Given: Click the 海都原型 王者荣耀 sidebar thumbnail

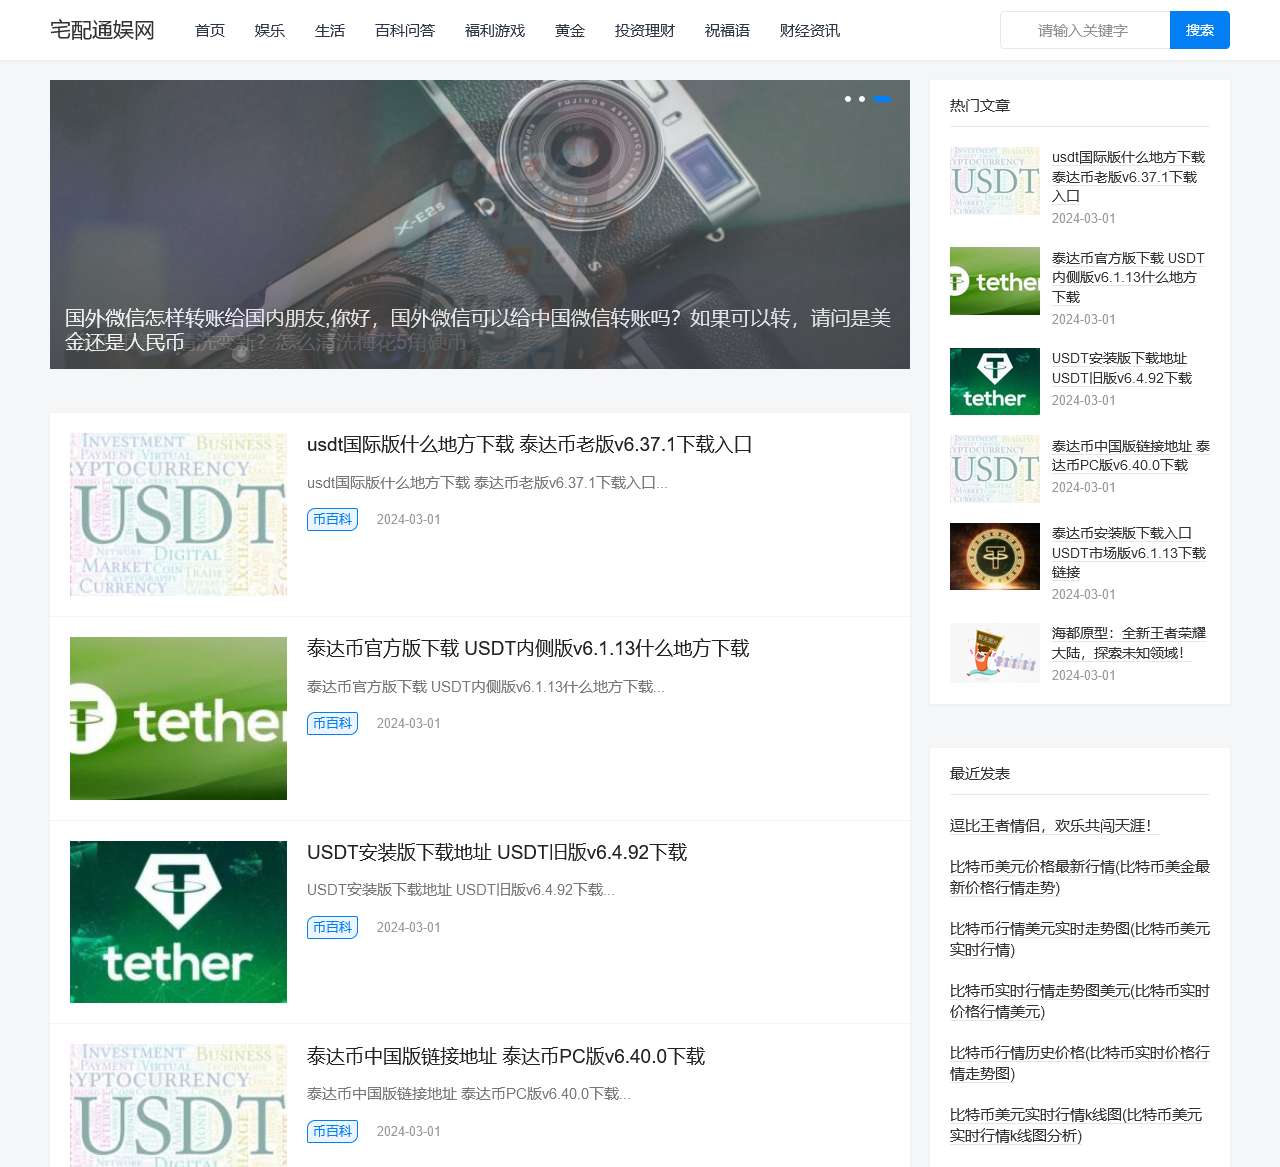Looking at the screenshot, I should [994, 652].
